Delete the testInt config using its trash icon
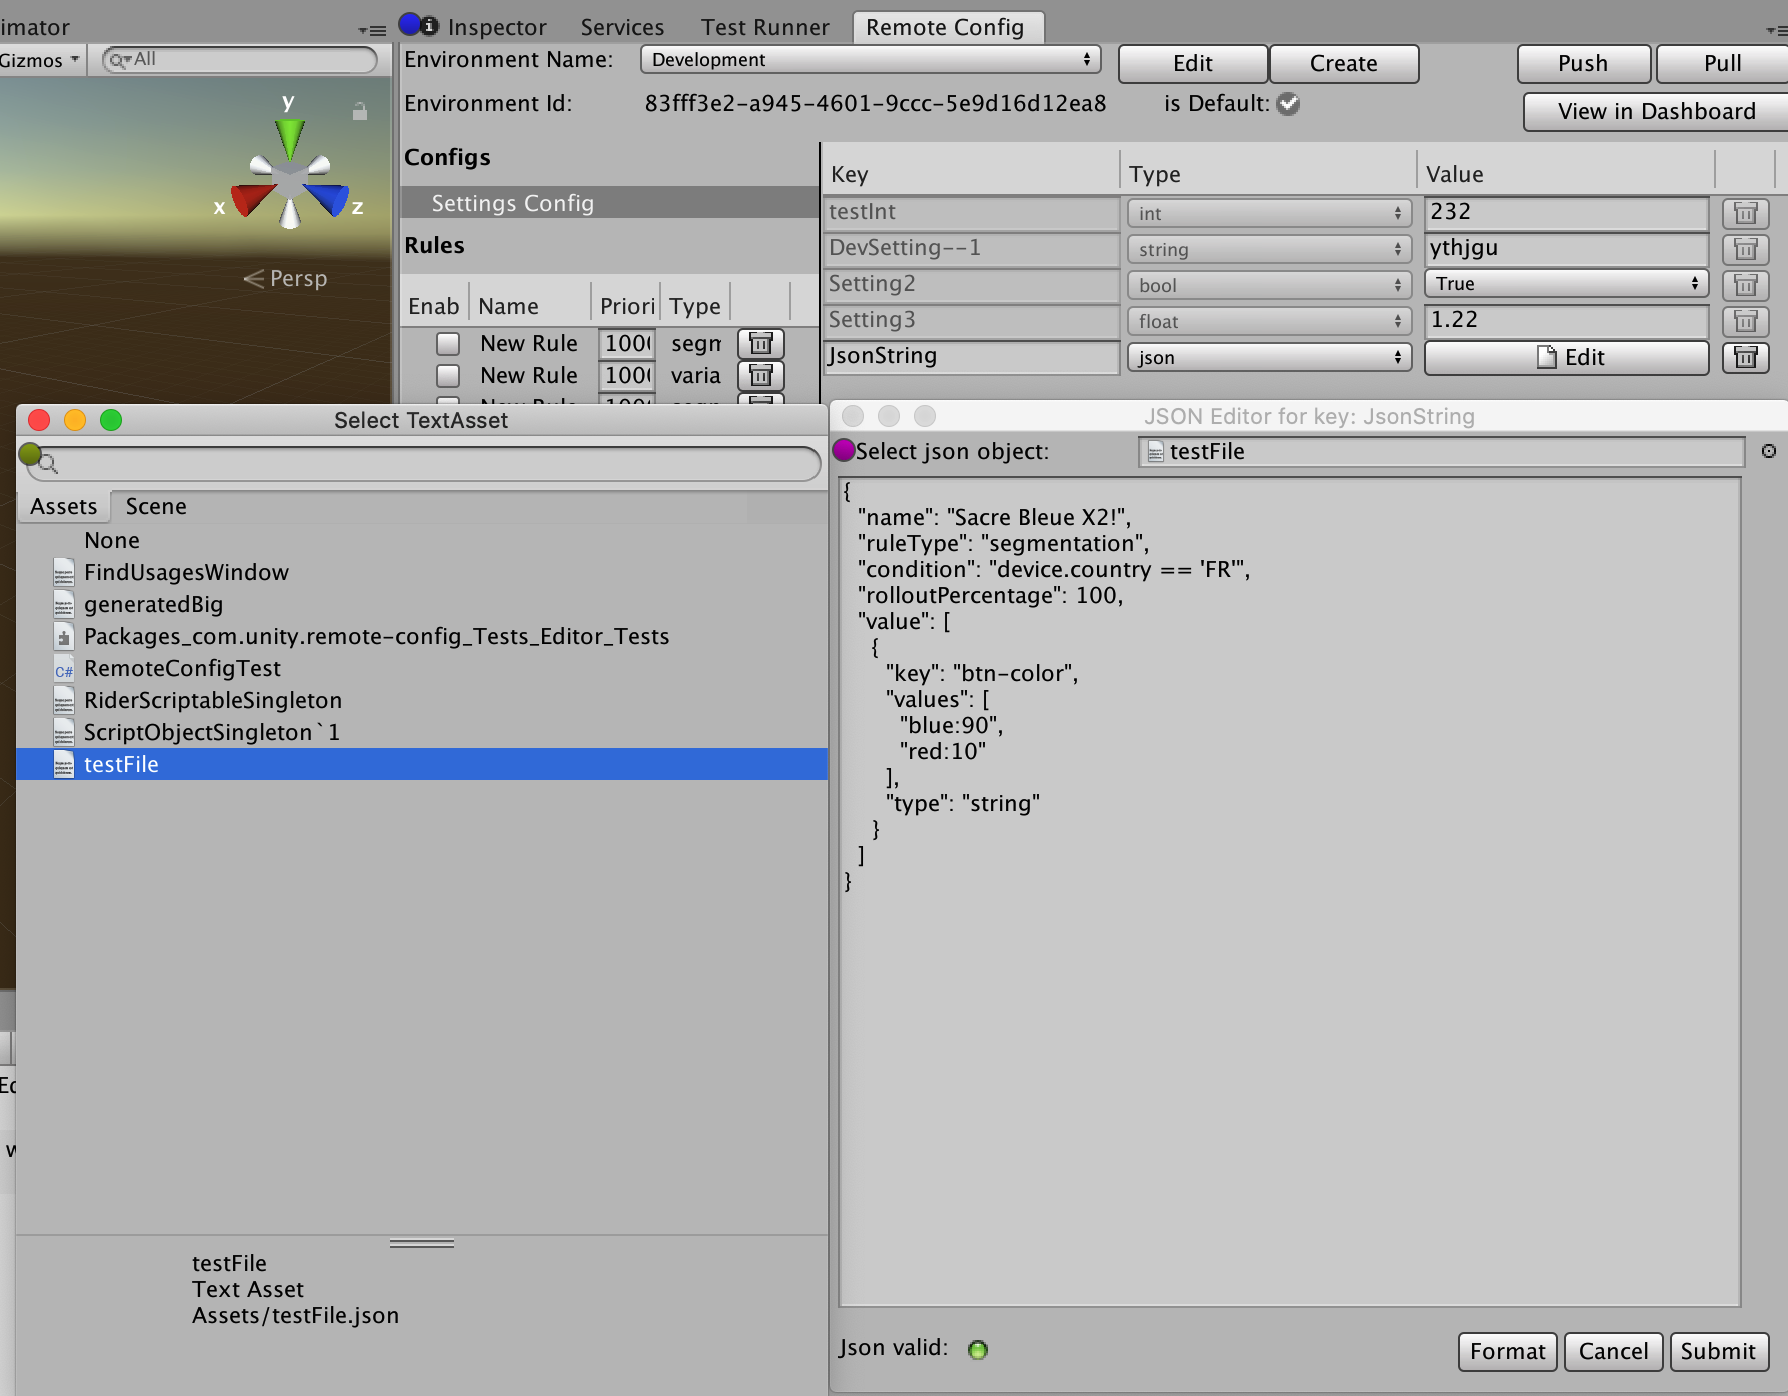 pos(1746,213)
